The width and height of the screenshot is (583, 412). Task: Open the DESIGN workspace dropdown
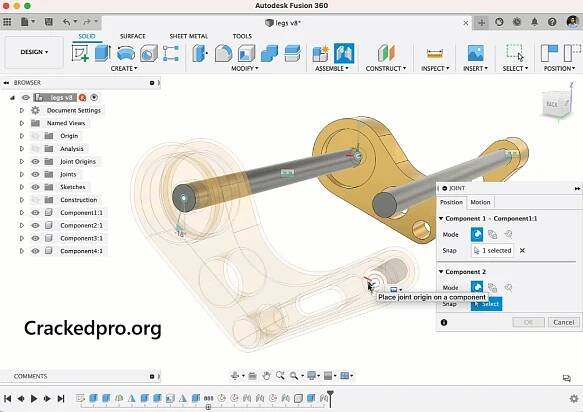pos(34,52)
